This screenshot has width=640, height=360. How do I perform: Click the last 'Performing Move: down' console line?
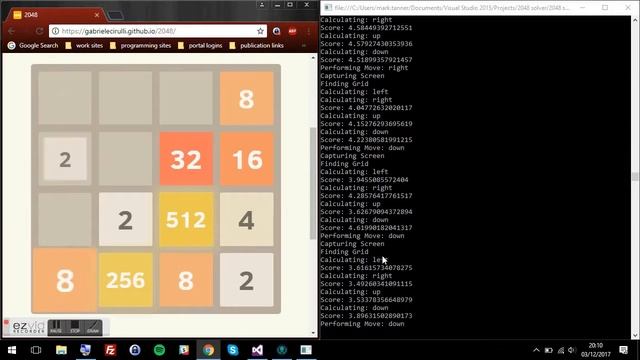pos(362,324)
